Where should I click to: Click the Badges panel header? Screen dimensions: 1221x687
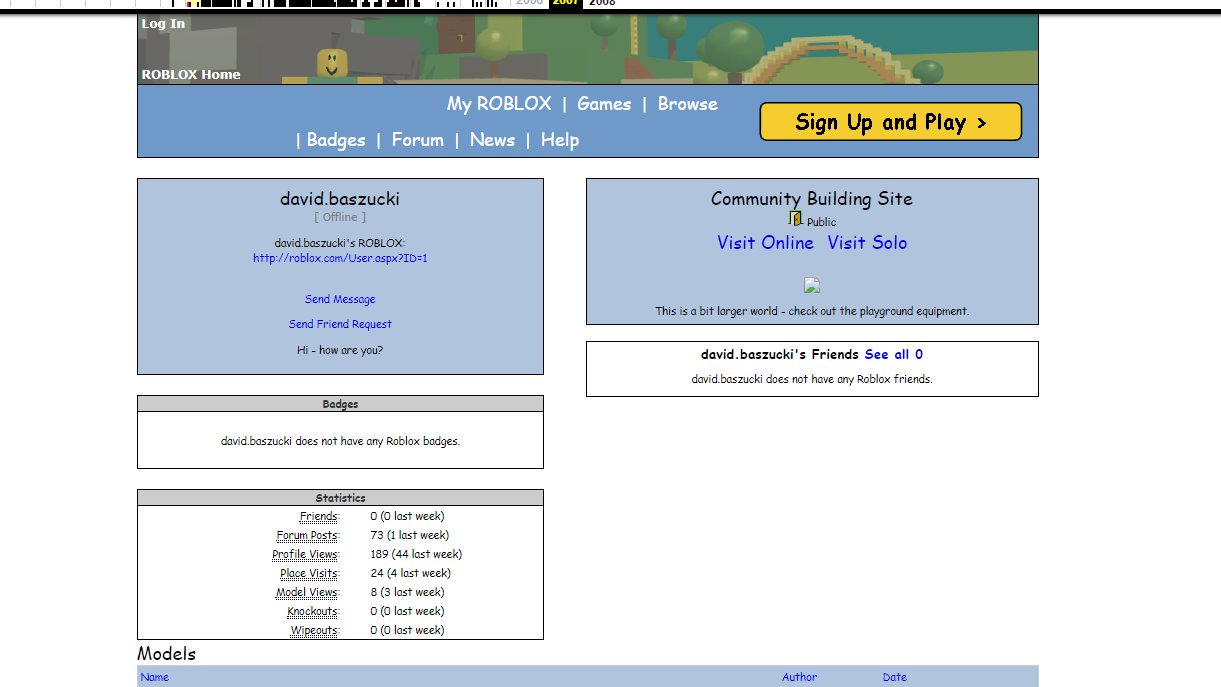pyautogui.click(x=340, y=404)
